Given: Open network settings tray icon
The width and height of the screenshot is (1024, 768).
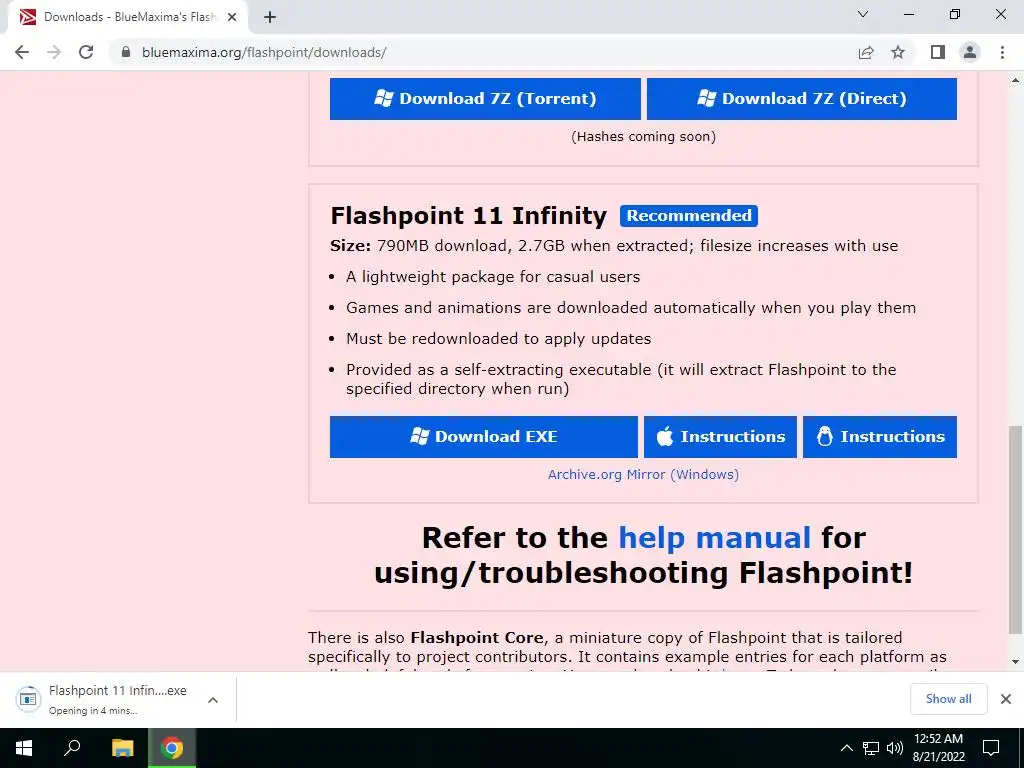Looking at the screenshot, I should (x=871, y=748).
